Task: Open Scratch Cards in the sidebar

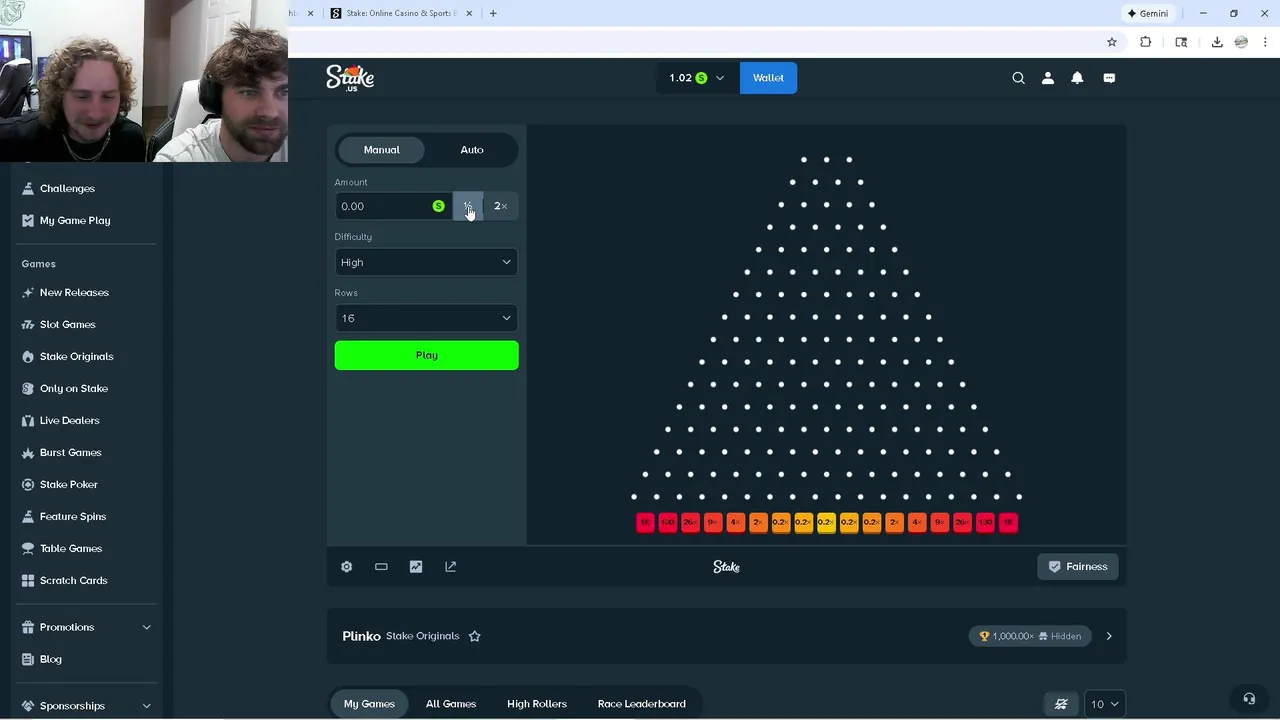Action: (73, 580)
